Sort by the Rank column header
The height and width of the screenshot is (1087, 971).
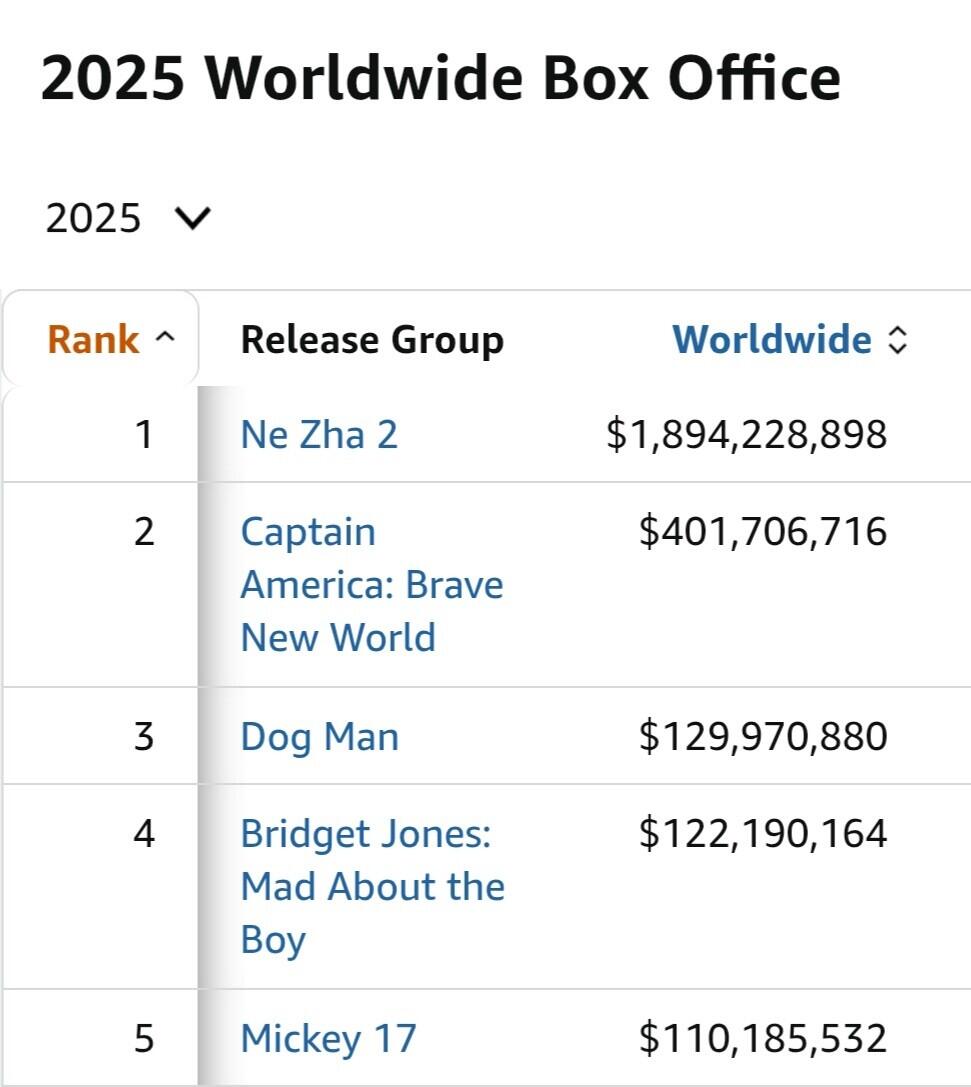(93, 340)
